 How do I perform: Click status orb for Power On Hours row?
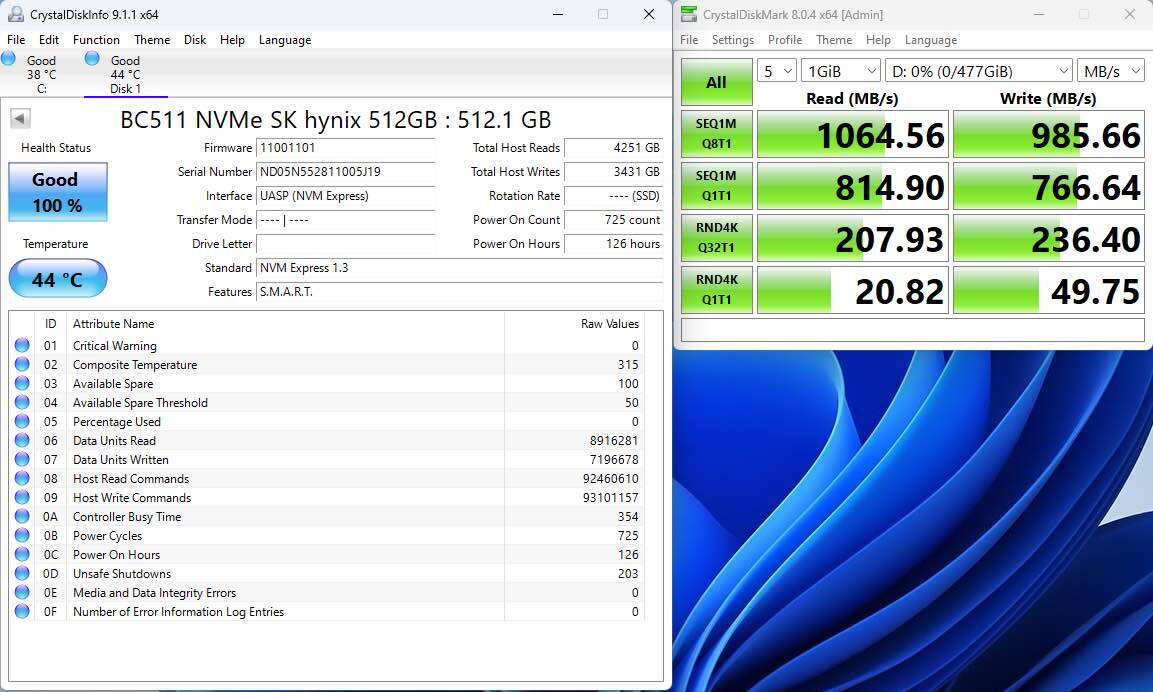(x=22, y=554)
